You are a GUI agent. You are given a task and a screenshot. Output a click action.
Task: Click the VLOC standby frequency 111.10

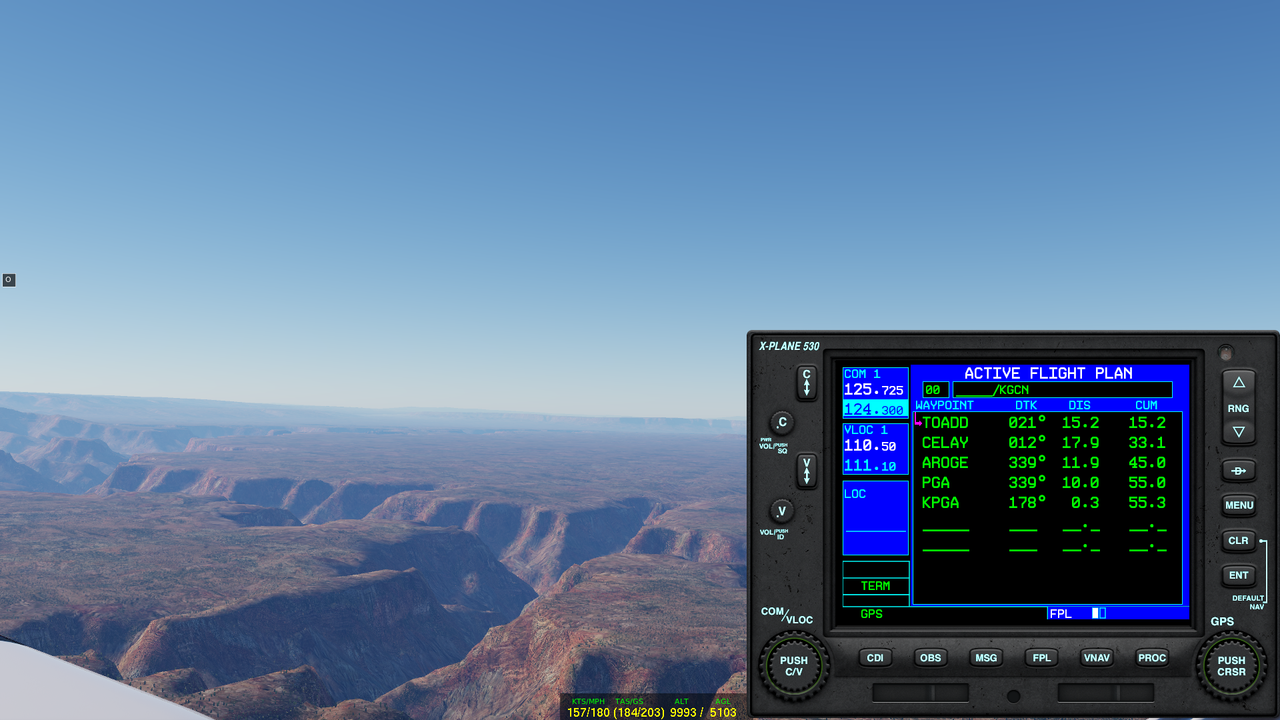point(870,466)
